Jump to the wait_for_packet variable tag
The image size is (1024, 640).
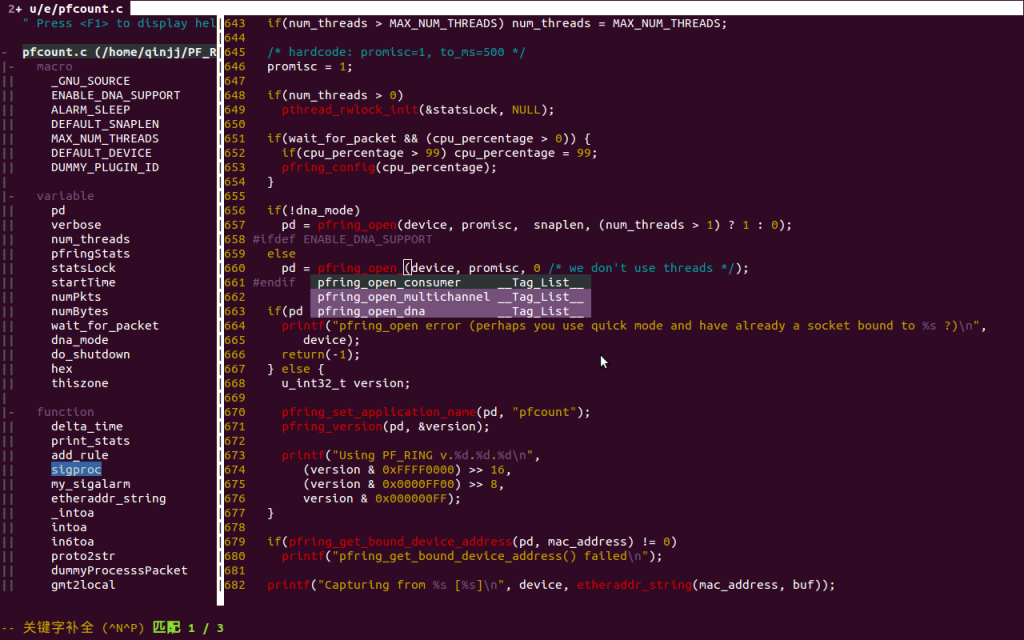pos(104,325)
